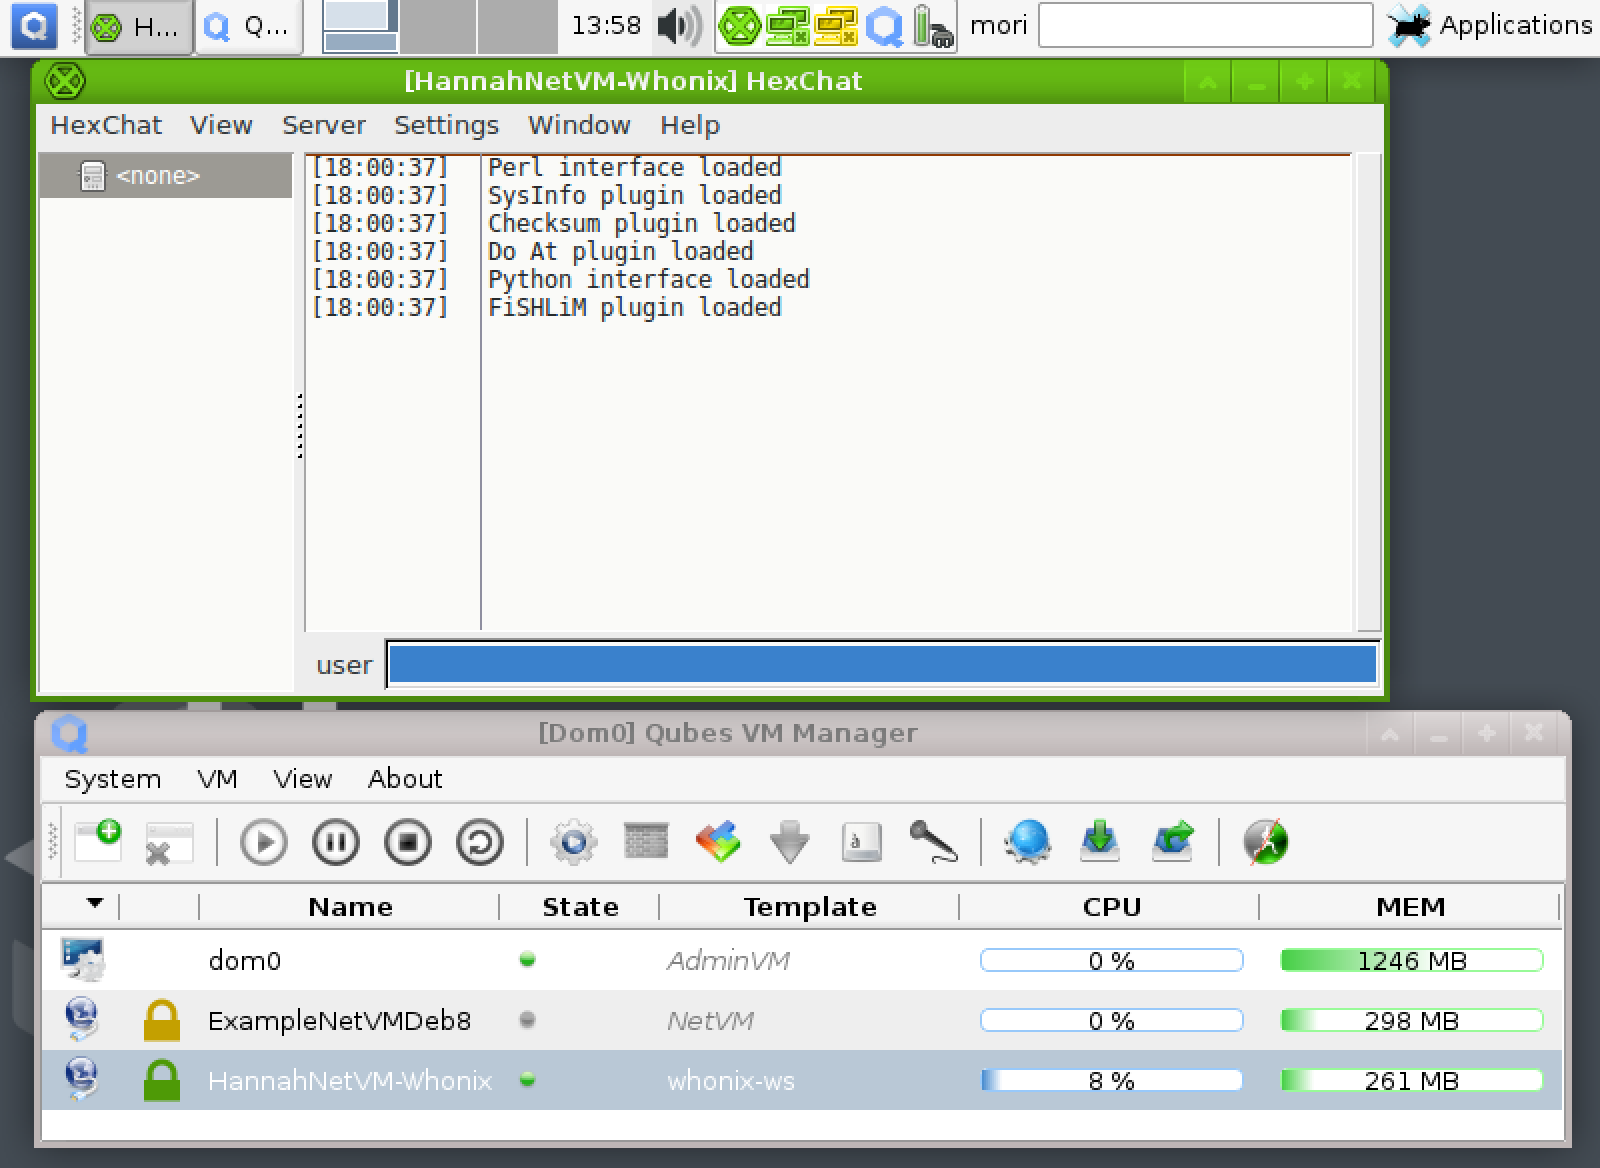Click the yellow lock icon of ExampleNetVMDeb8

[x=161, y=1020]
